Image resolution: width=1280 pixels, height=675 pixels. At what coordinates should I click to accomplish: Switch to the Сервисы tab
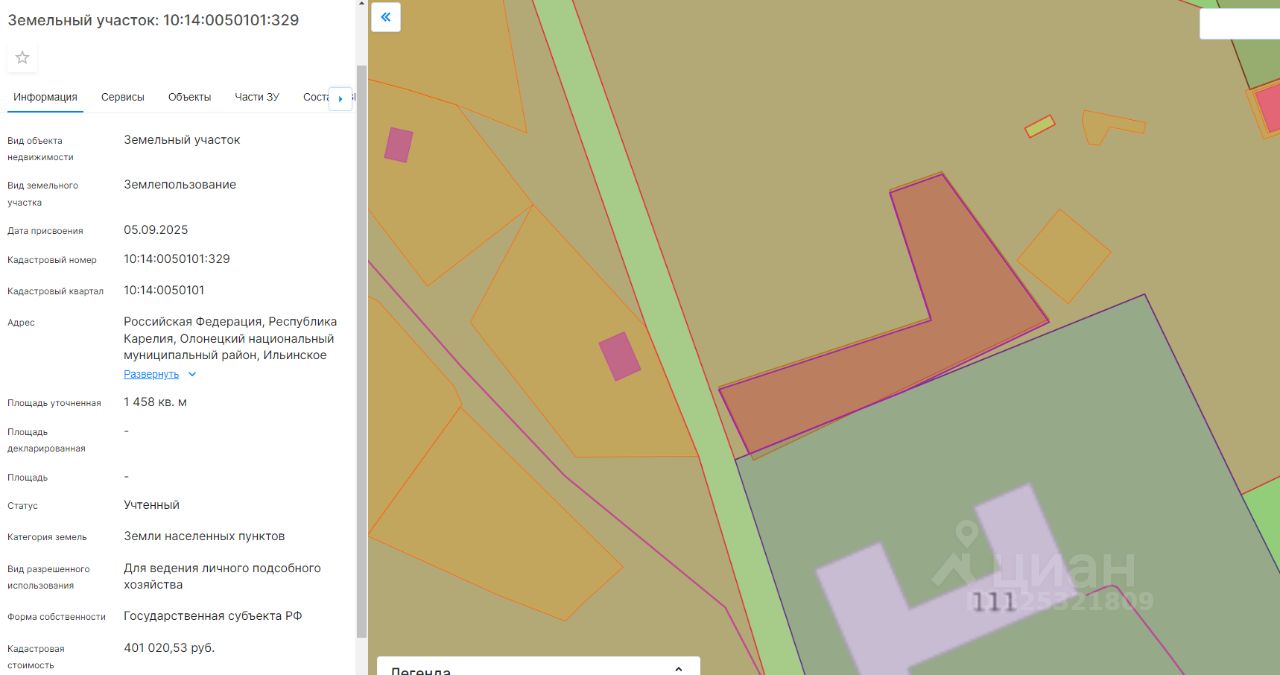tap(123, 97)
